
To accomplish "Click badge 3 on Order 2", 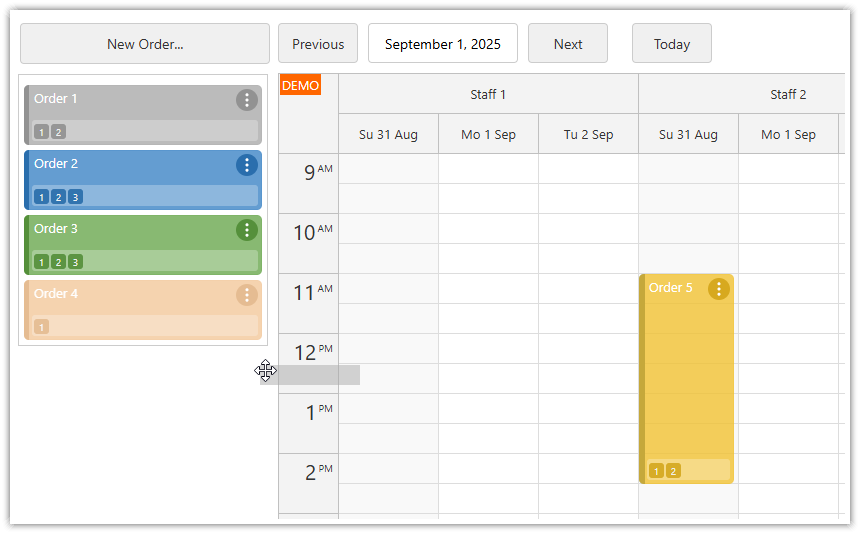I will (x=75, y=197).
